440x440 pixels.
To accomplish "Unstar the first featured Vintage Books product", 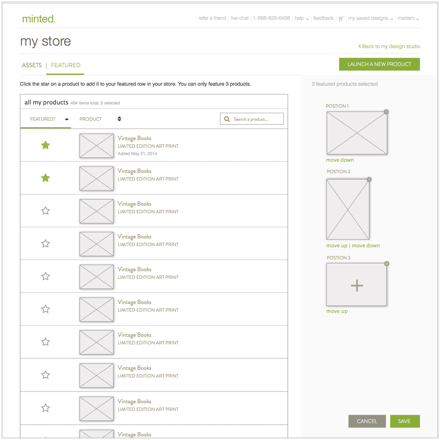I will coord(45,145).
